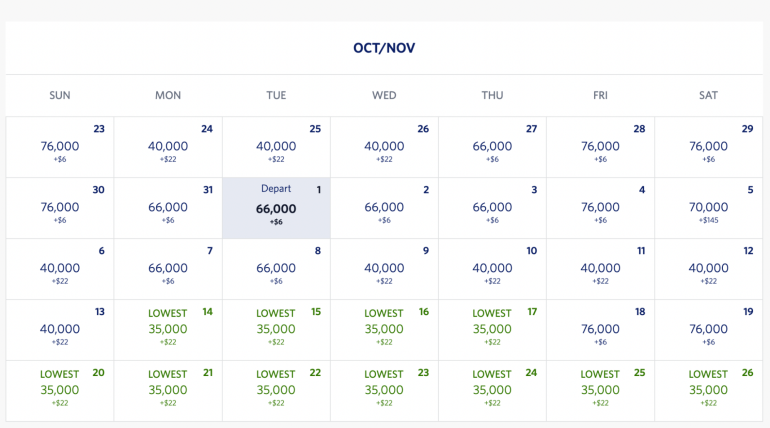This screenshot has width=770, height=428.
Task: Choose LOWEST 35,000 on Wednesday the 23rd
Action: [384, 391]
